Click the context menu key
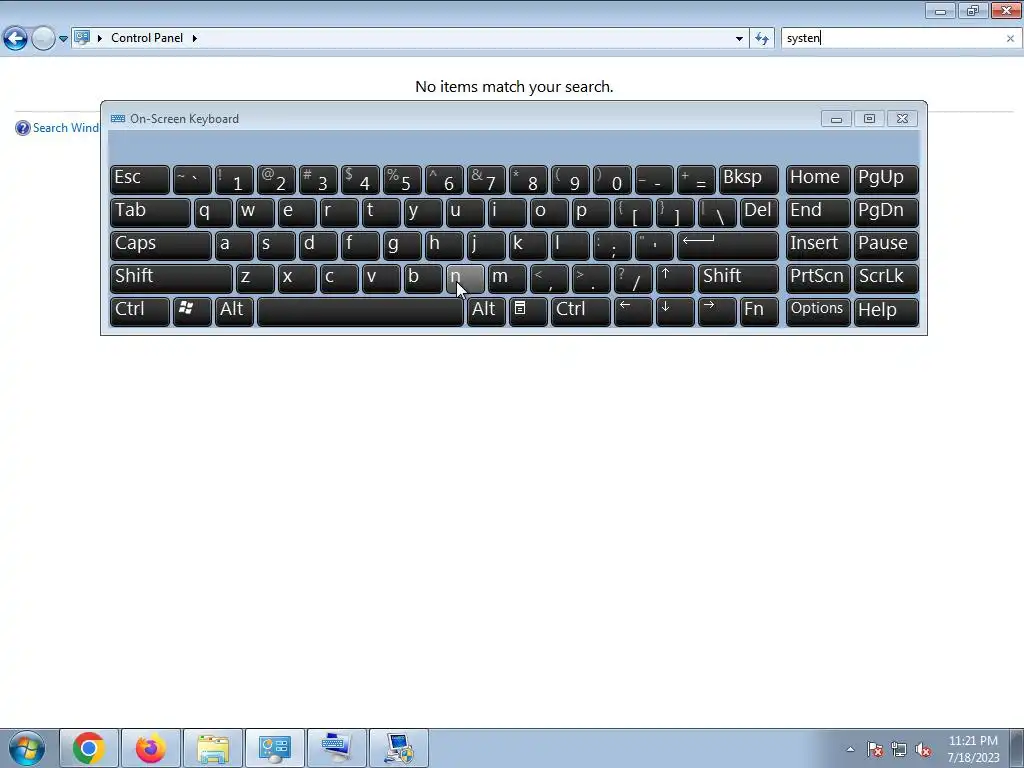This screenshot has width=1024, height=768. (528, 312)
